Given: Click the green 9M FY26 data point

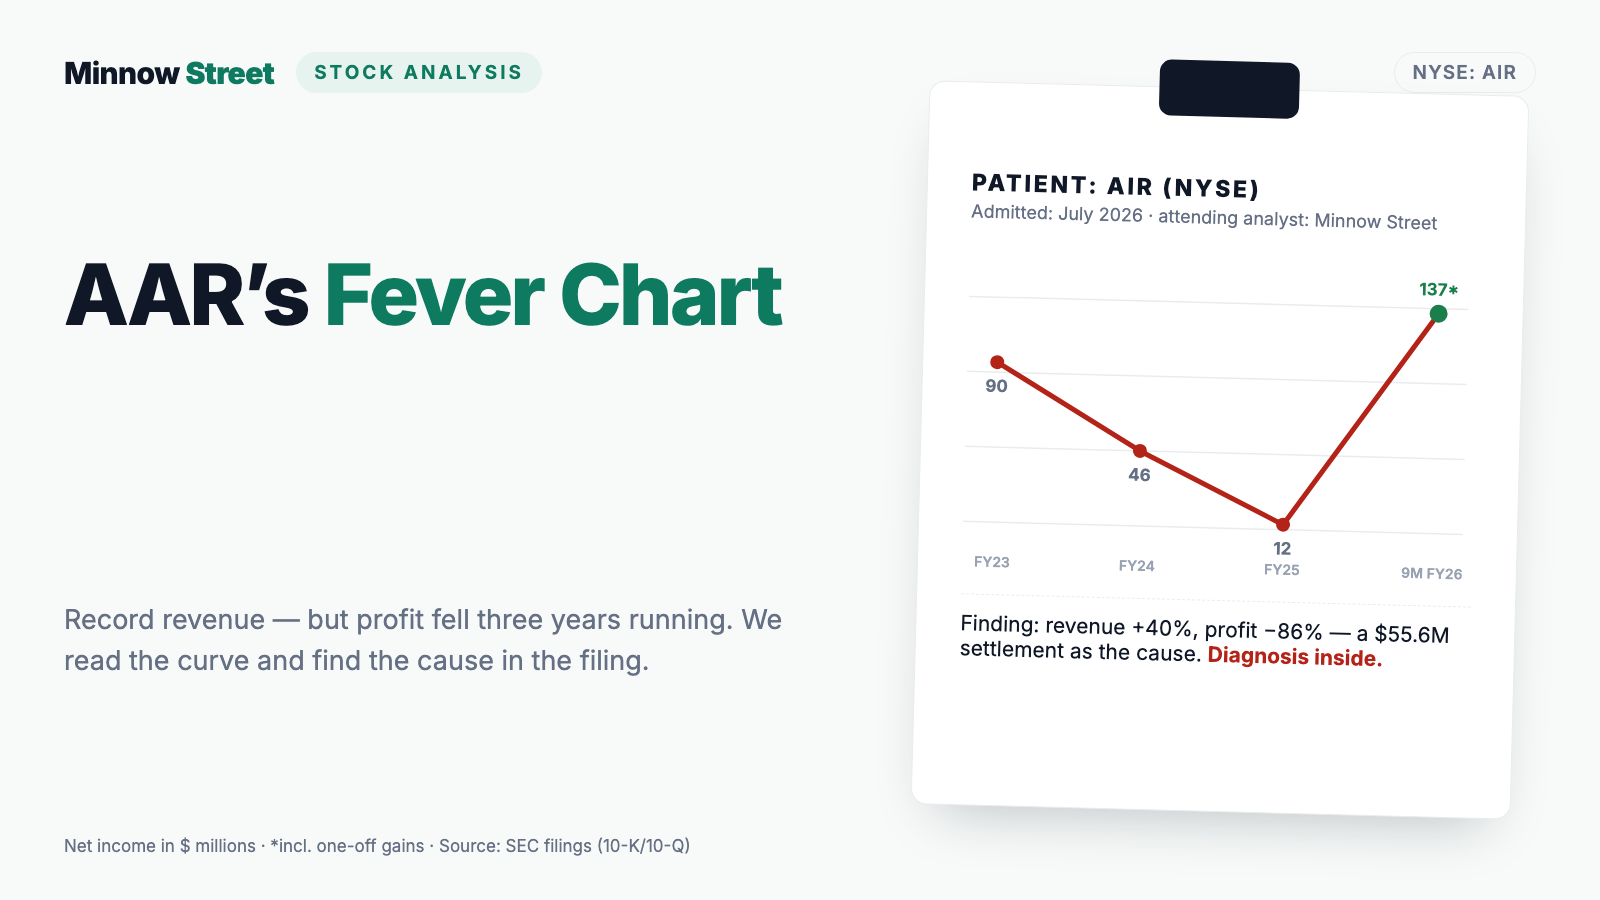Looking at the screenshot, I should (1438, 314).
